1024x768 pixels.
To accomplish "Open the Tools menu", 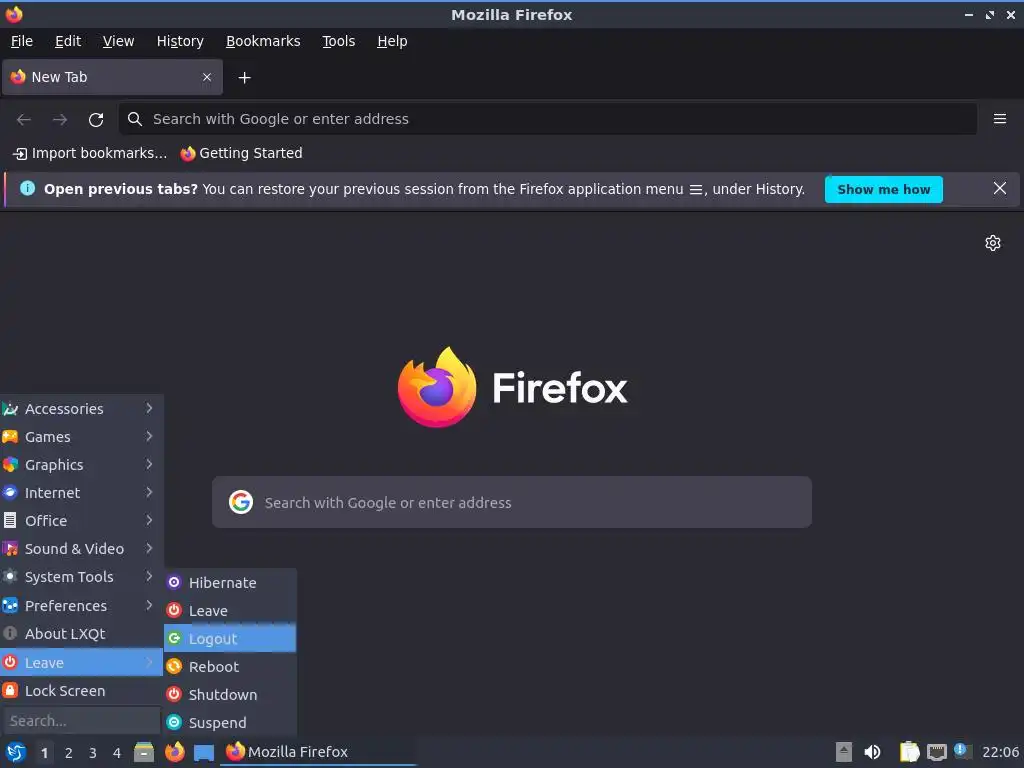I will tap(338, 41).
